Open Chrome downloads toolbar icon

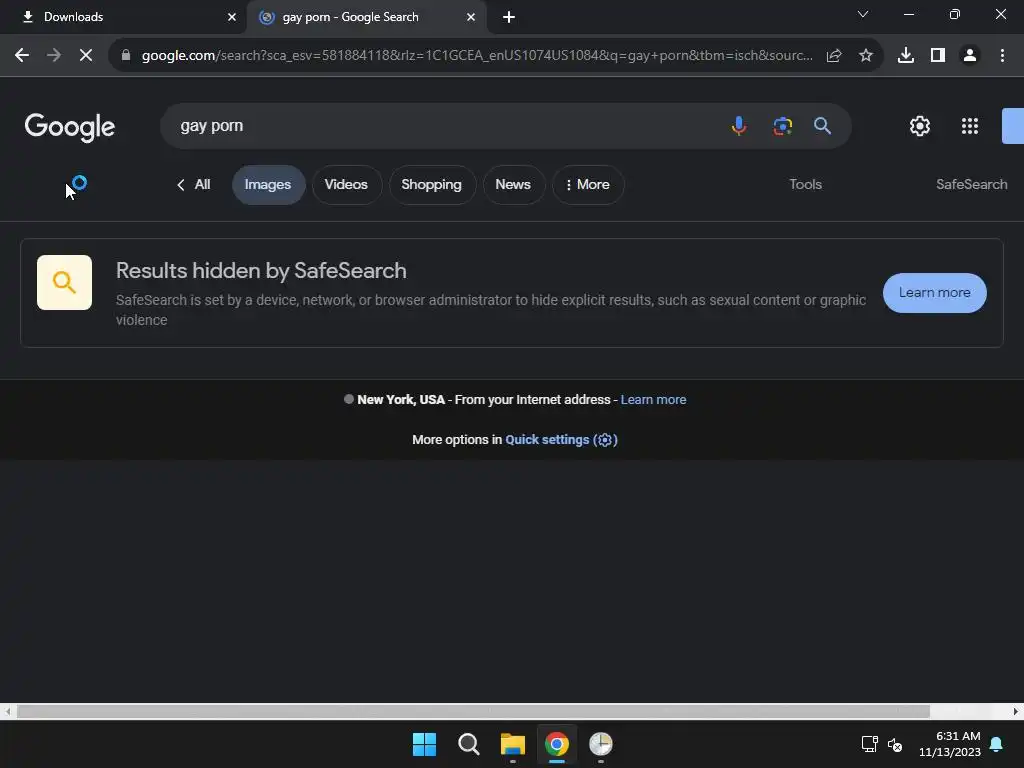point(906,56)
